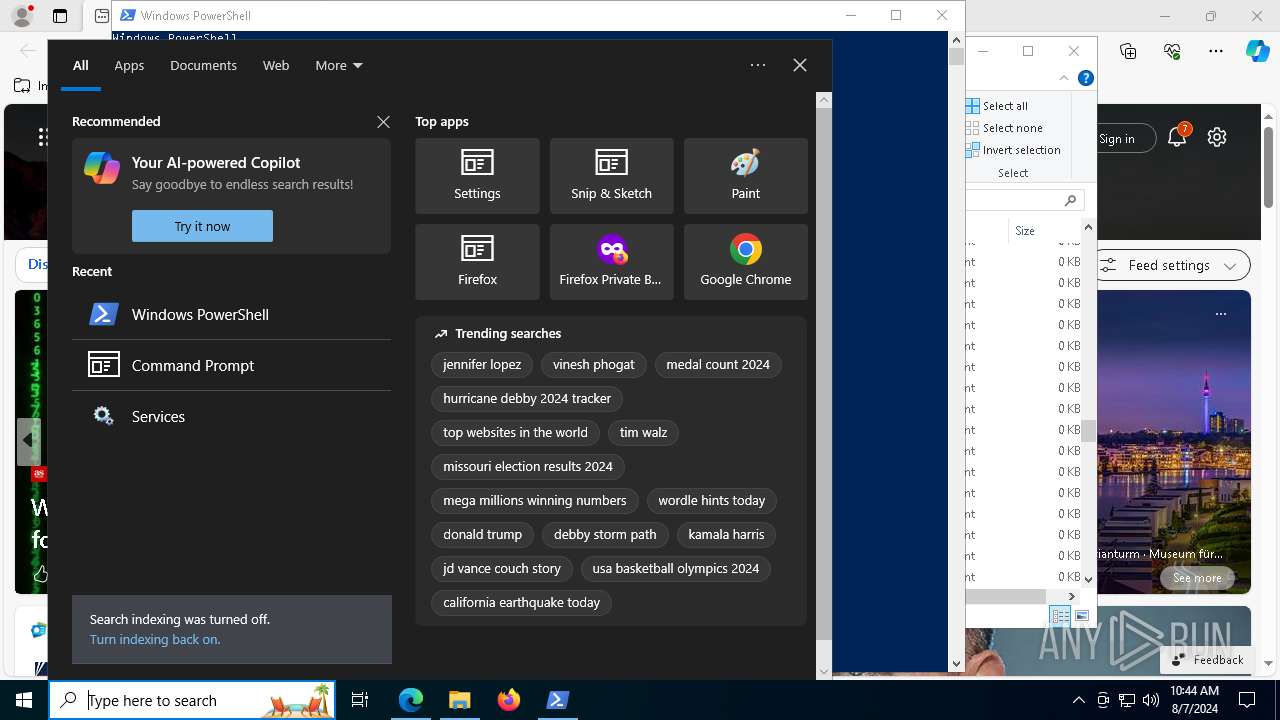The image size is (1280, 720).
Task: Open Firefox from taskbar
Action: click(509, 700)
